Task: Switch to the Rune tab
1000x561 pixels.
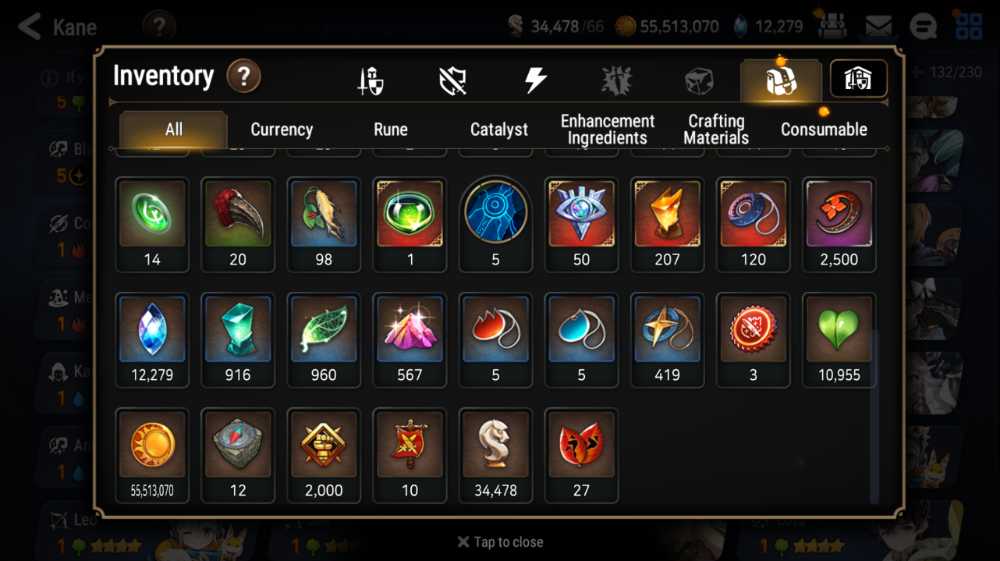Action: click(390, 129)
